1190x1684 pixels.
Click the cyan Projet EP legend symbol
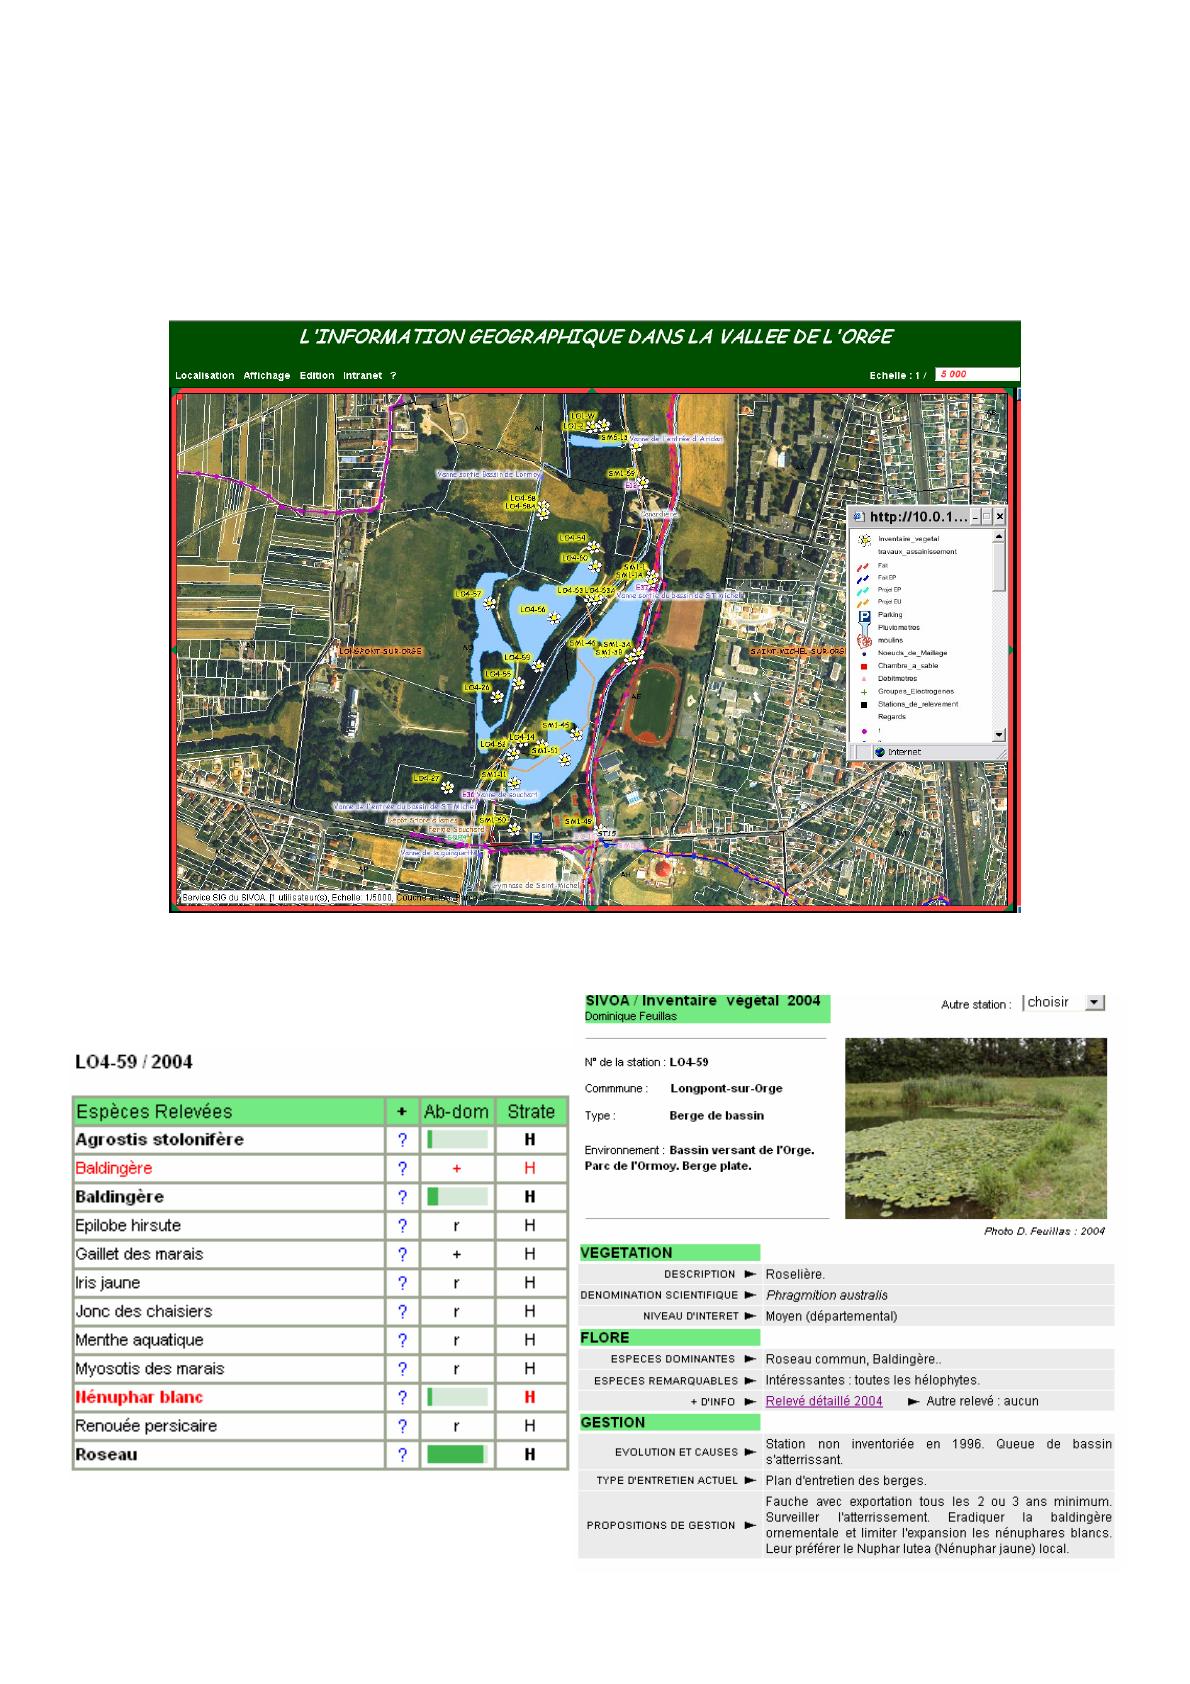tap(864, 590)
